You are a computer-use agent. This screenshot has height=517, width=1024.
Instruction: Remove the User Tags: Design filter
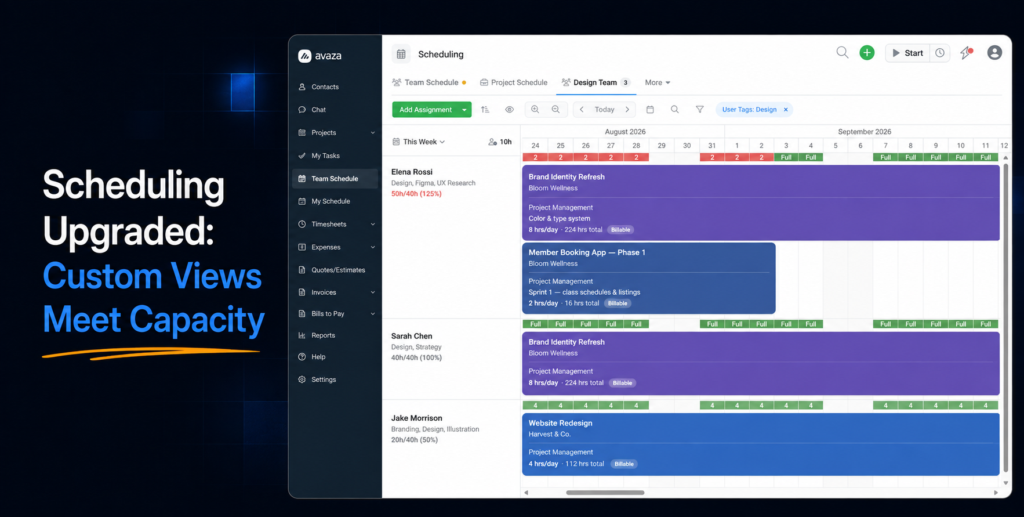pyautogui.click(x=786, y=110)
